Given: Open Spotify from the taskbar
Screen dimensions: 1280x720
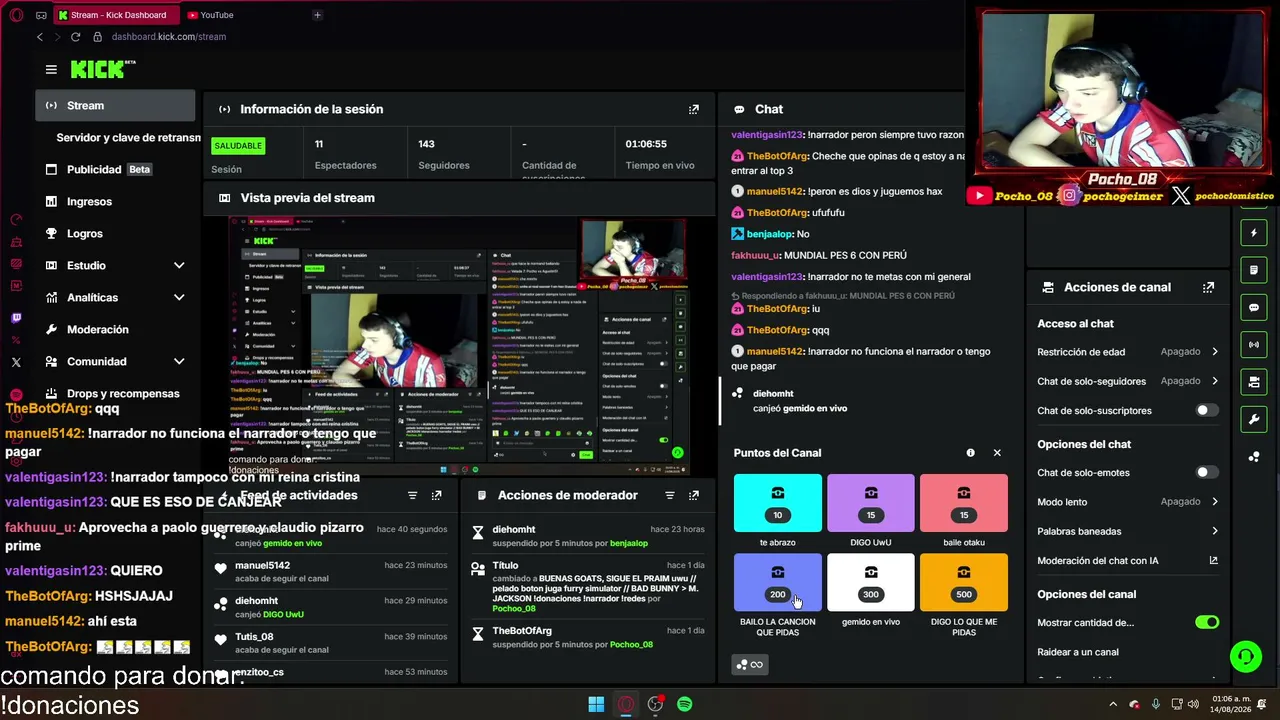Looking at the screenshot, I should pos(684,704).
